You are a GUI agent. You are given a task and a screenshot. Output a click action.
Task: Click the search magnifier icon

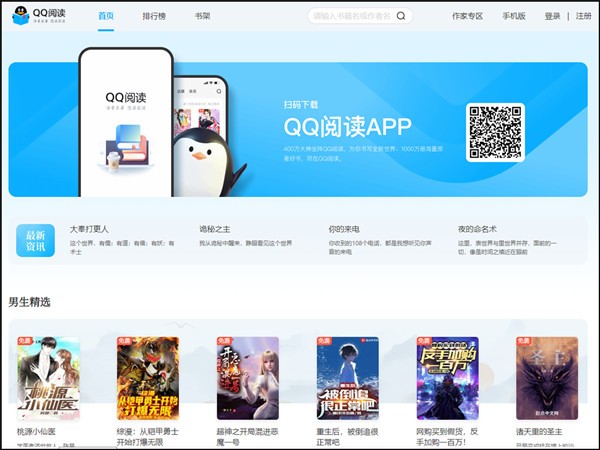[x=401, y=16]
